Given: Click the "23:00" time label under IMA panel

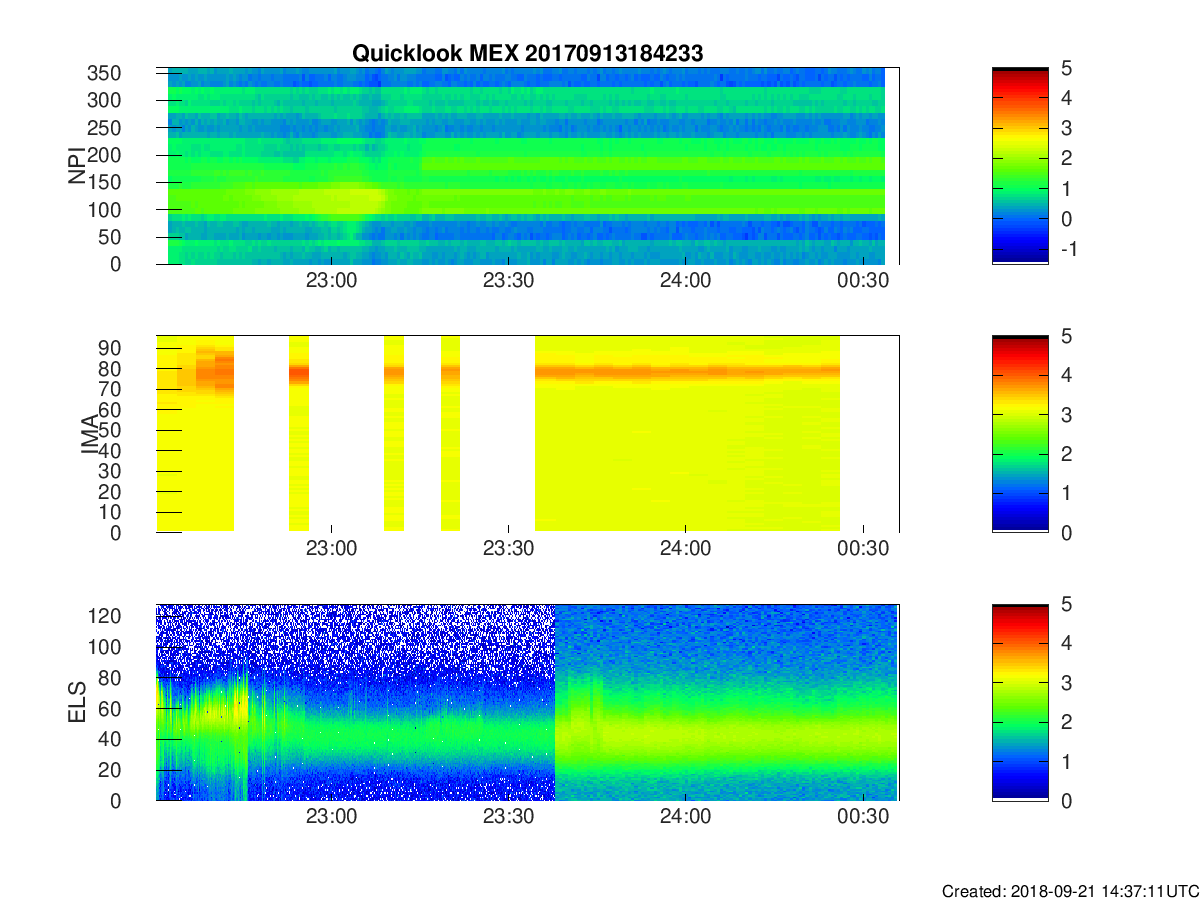Looking at the screenshot, I should (331, 549).
